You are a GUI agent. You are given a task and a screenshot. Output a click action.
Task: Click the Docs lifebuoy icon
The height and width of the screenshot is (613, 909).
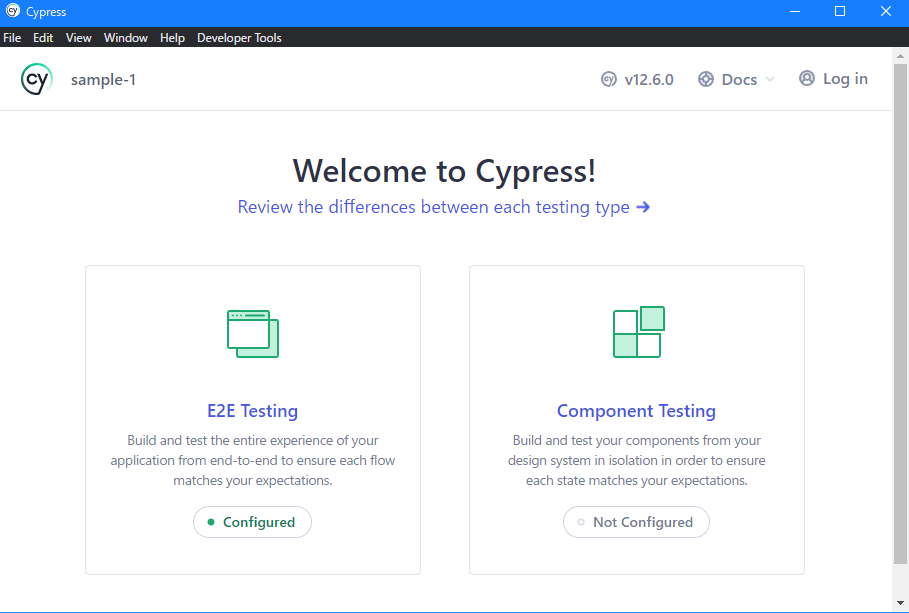(706, 79)
